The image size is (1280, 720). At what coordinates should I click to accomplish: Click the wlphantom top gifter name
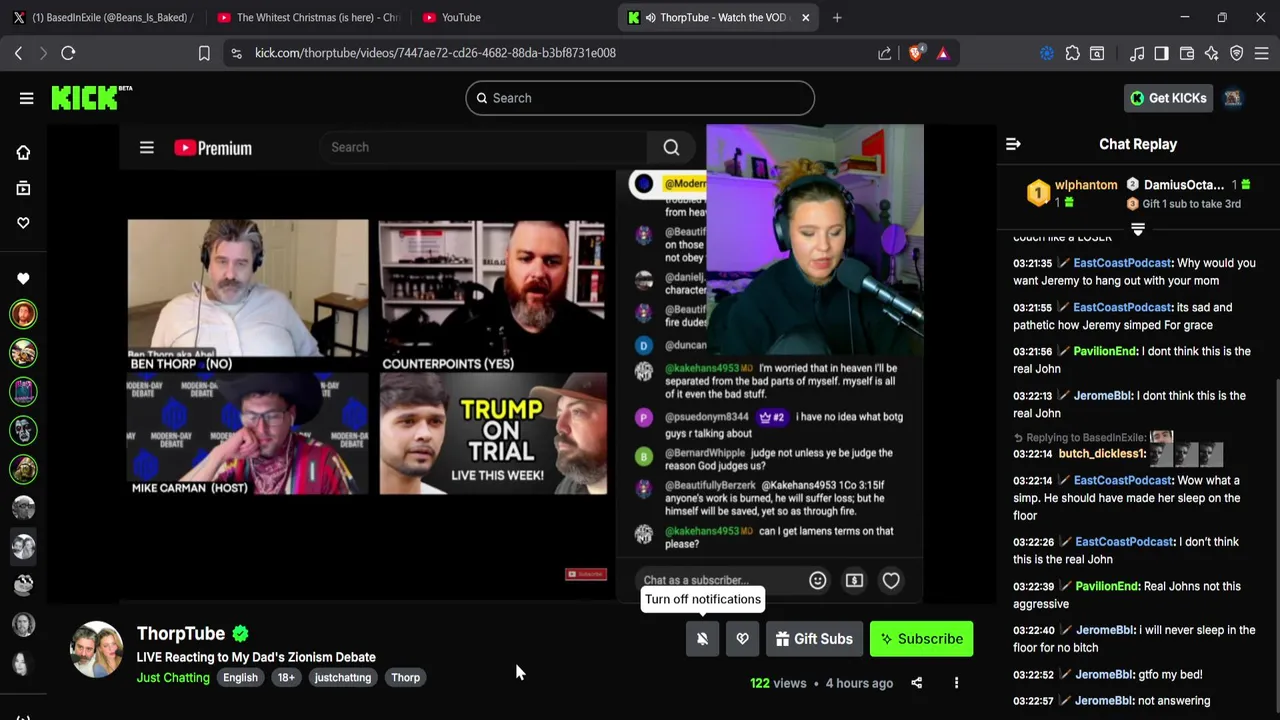pyautogui.click(x=1086, y=185)
